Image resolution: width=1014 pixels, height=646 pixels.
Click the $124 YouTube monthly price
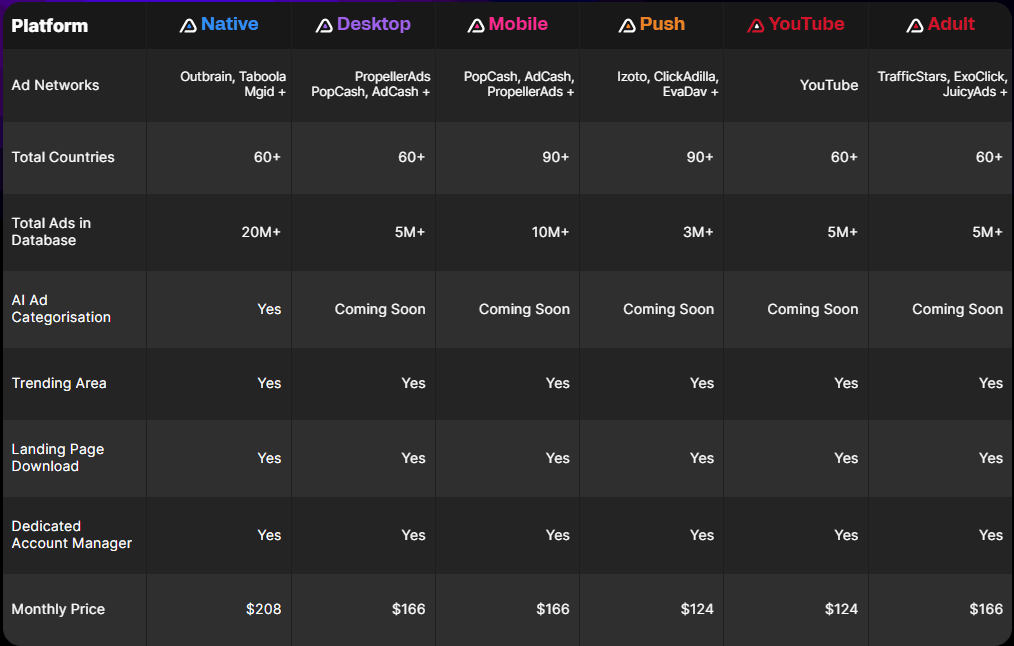tap(841, 609)
